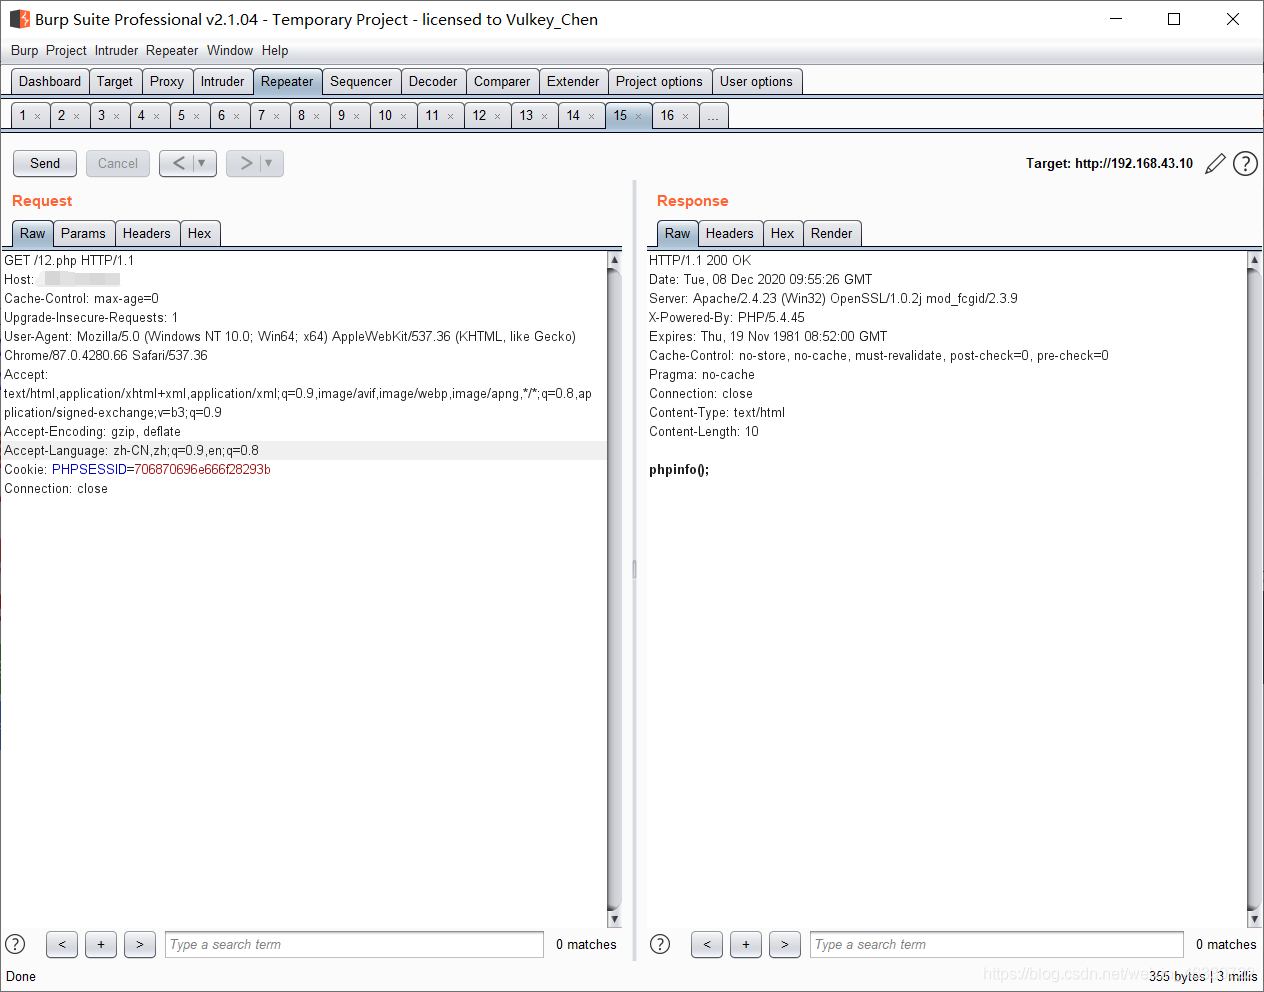Screen dimensions: 1264x992
Task: Close Repeater tab 9
Action: point(356,117)
